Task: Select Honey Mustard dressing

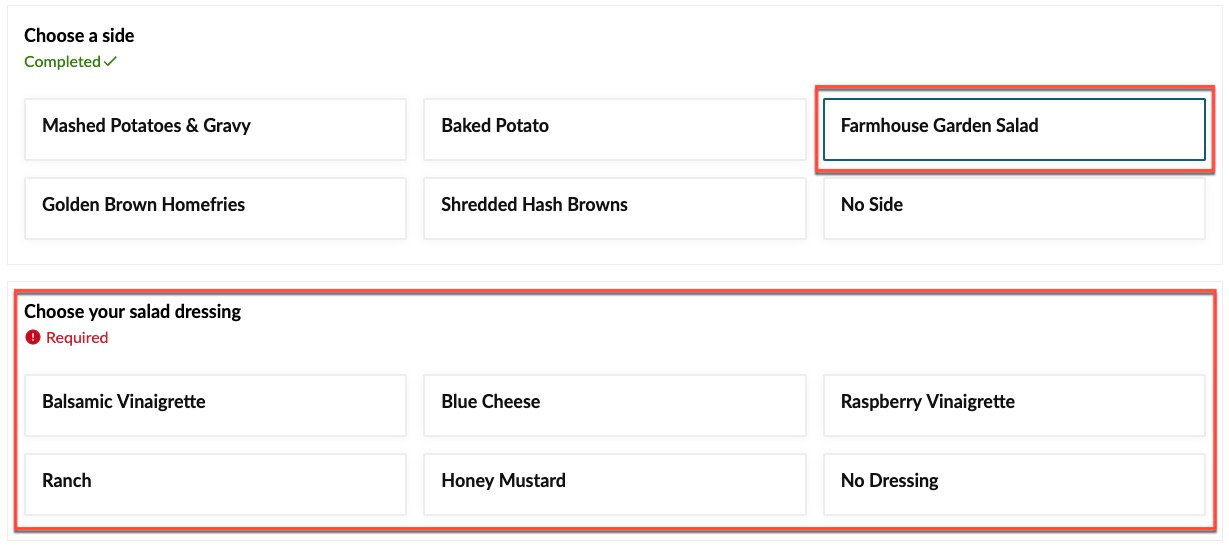Action: point(614,484)
